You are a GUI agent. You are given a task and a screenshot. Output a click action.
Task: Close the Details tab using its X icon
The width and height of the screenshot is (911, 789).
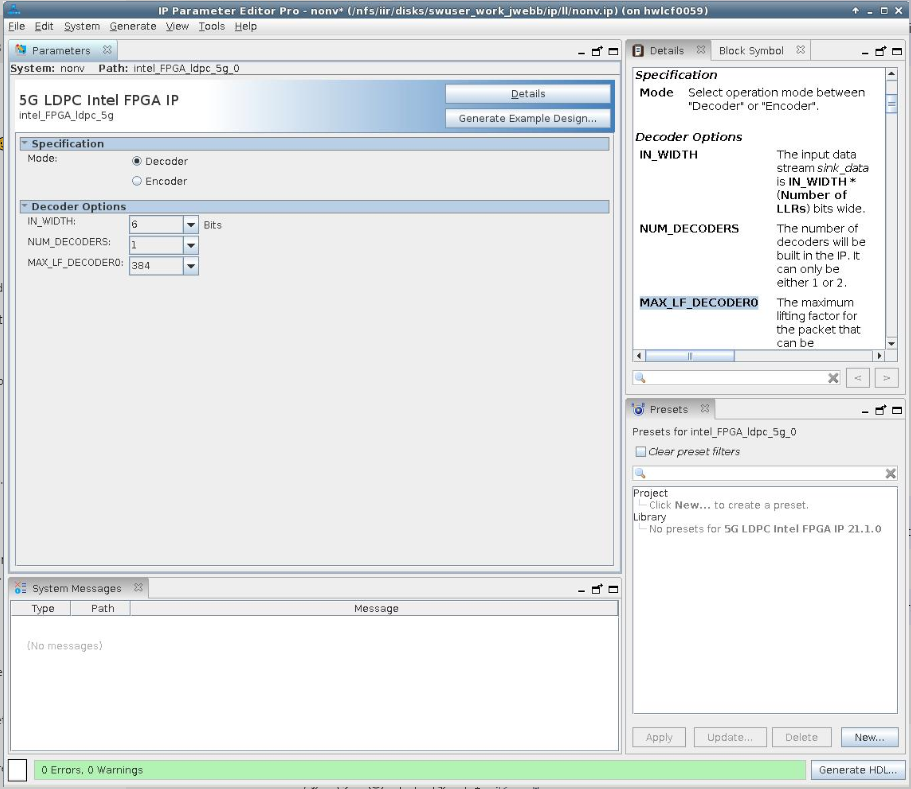tap(700, 50)
